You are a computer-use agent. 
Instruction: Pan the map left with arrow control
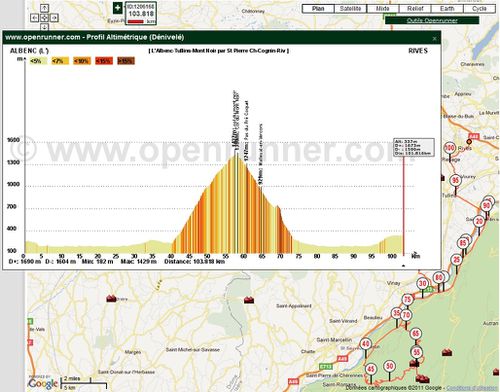point(35,18)
